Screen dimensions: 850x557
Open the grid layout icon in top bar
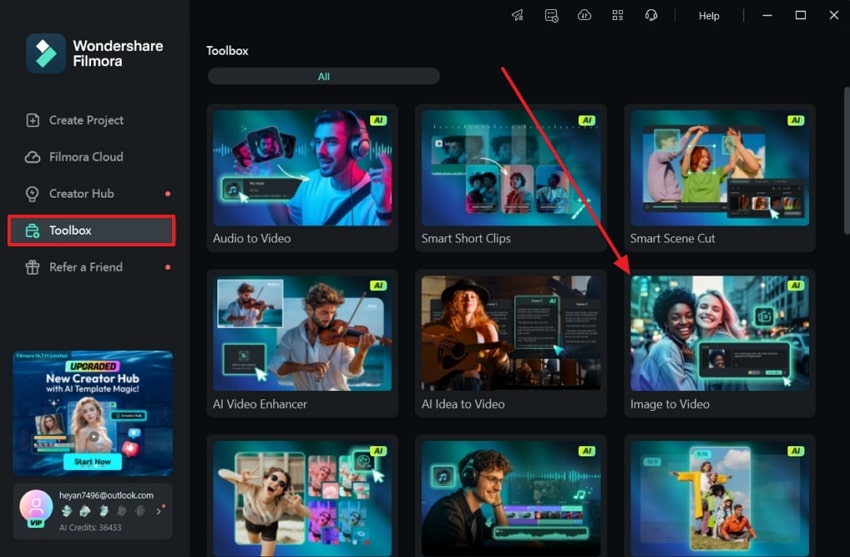click(x=617, y=15)
